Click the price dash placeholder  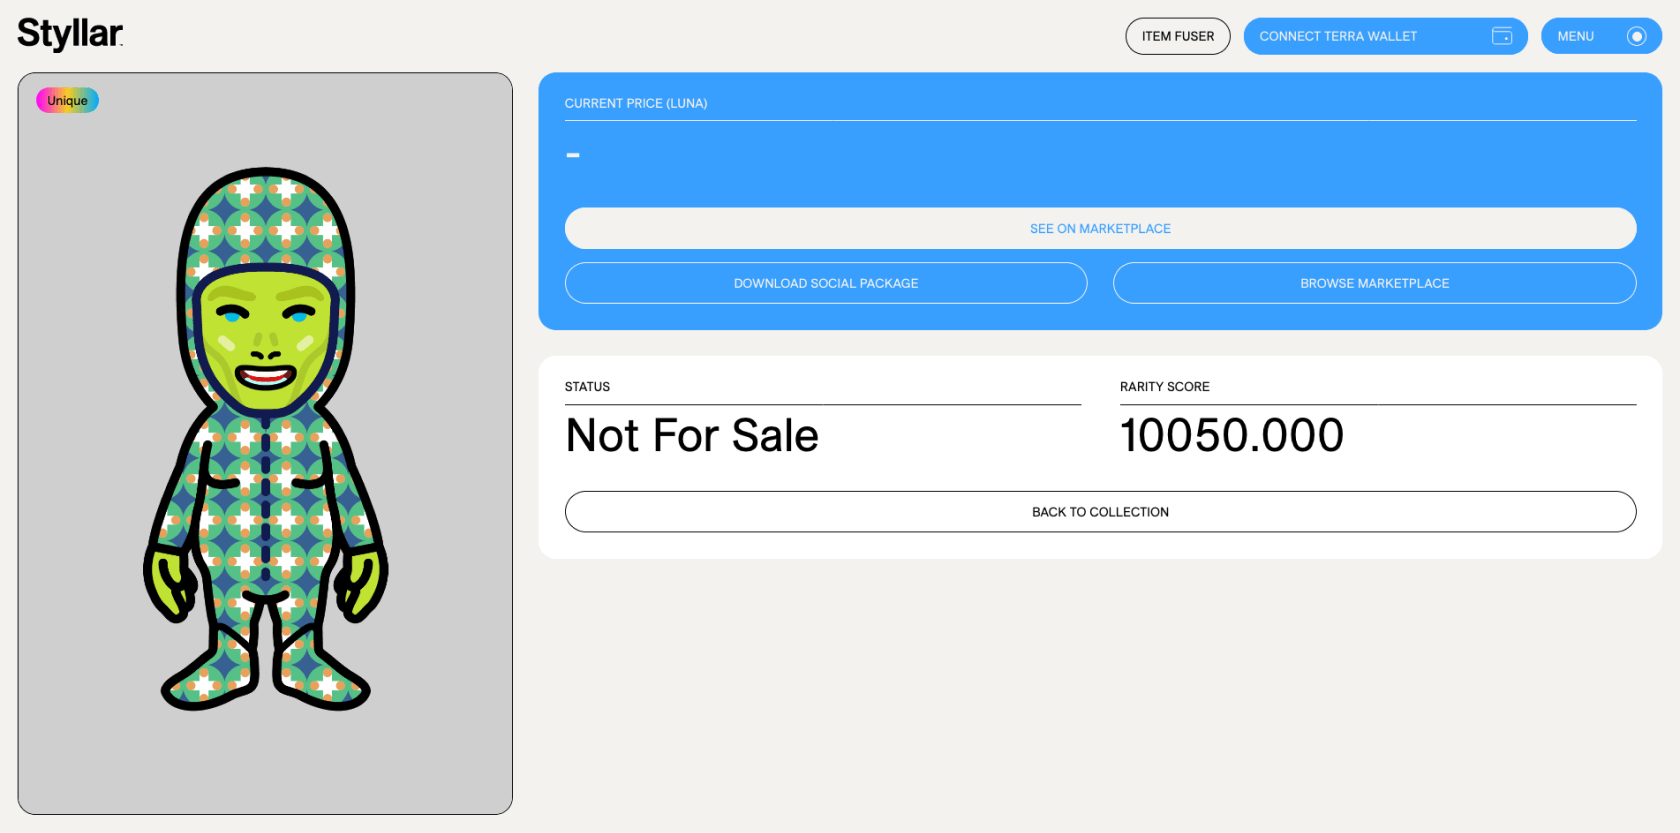tap(573, 155)
